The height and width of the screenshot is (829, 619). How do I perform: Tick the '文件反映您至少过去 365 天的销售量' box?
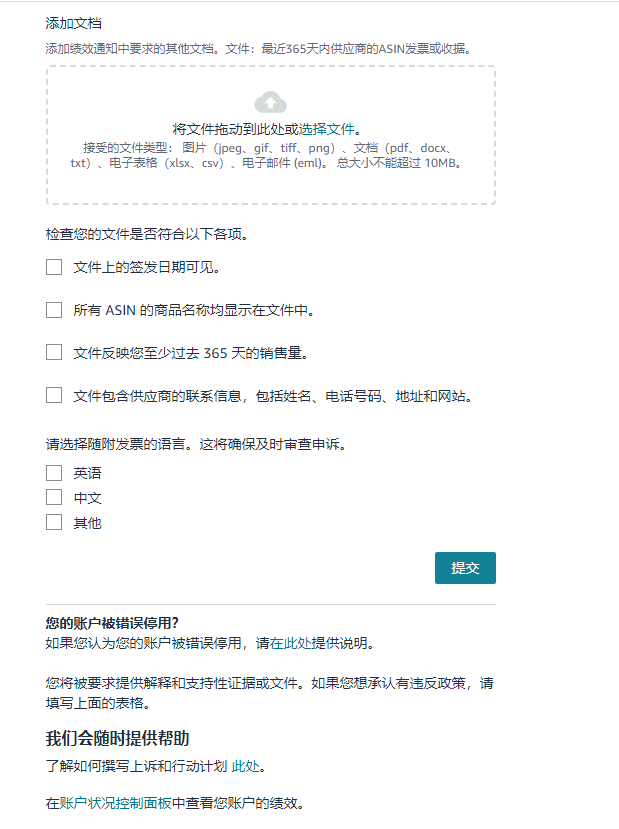(54, 352)
